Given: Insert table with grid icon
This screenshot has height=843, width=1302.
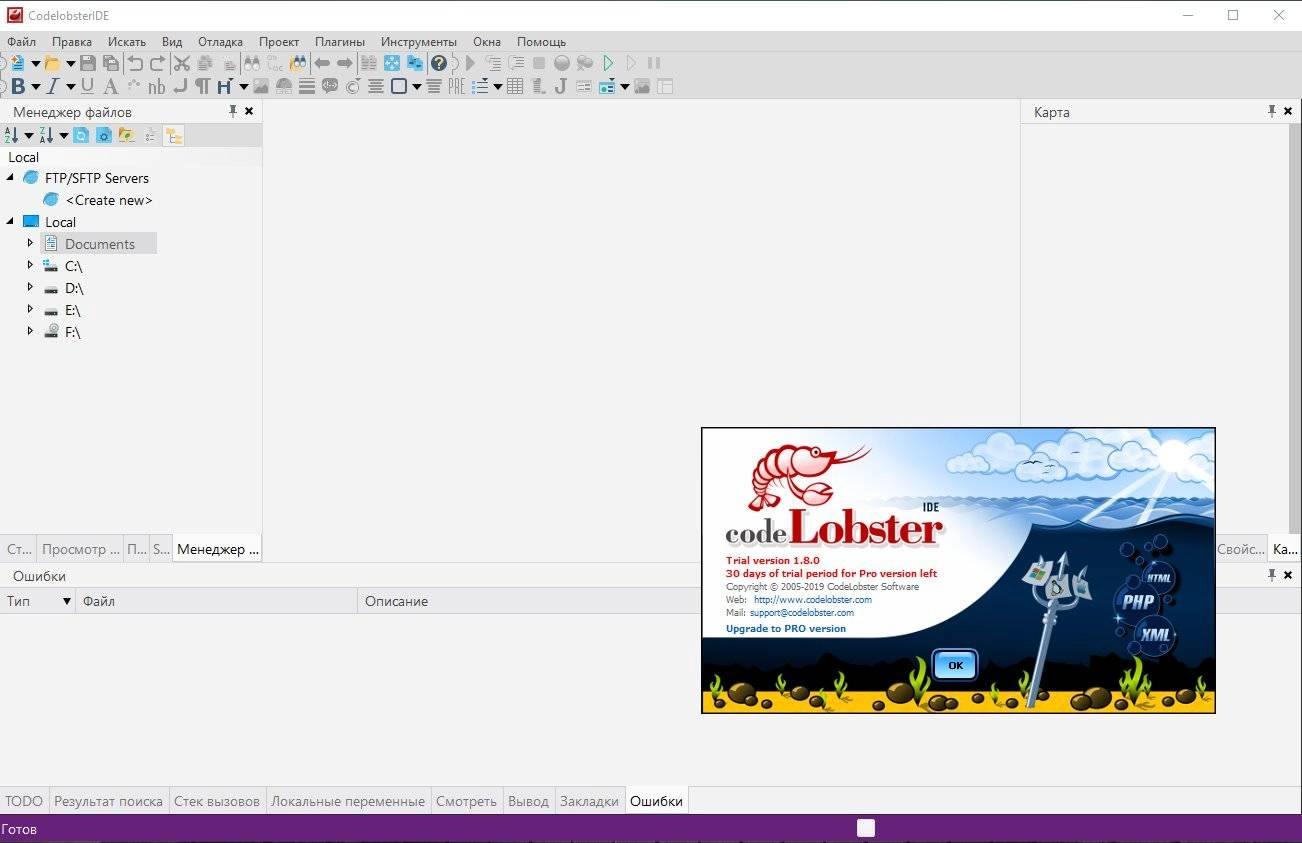Looking at the screenshot, I should (515, 86).
